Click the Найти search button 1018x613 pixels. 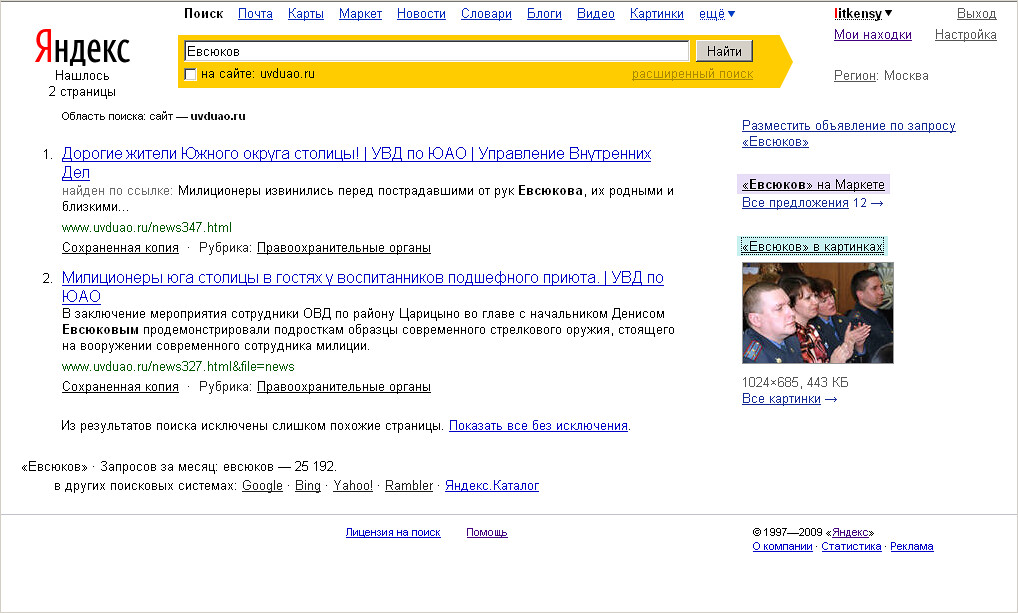click(724, 51)
